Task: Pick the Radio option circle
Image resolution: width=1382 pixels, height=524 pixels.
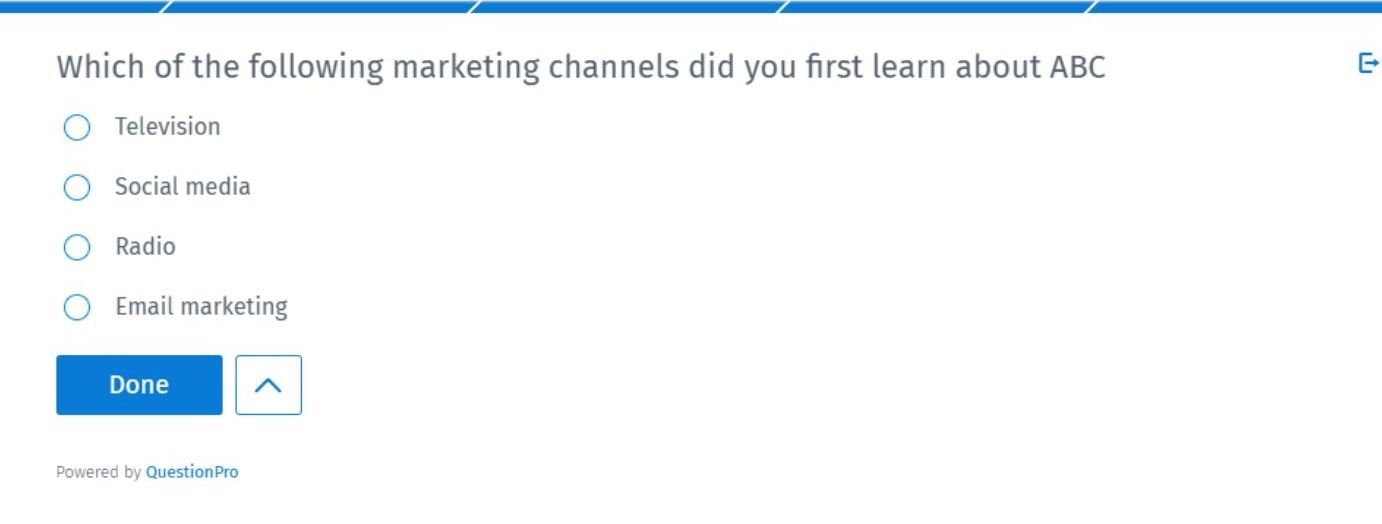Action: click(77, 248)
